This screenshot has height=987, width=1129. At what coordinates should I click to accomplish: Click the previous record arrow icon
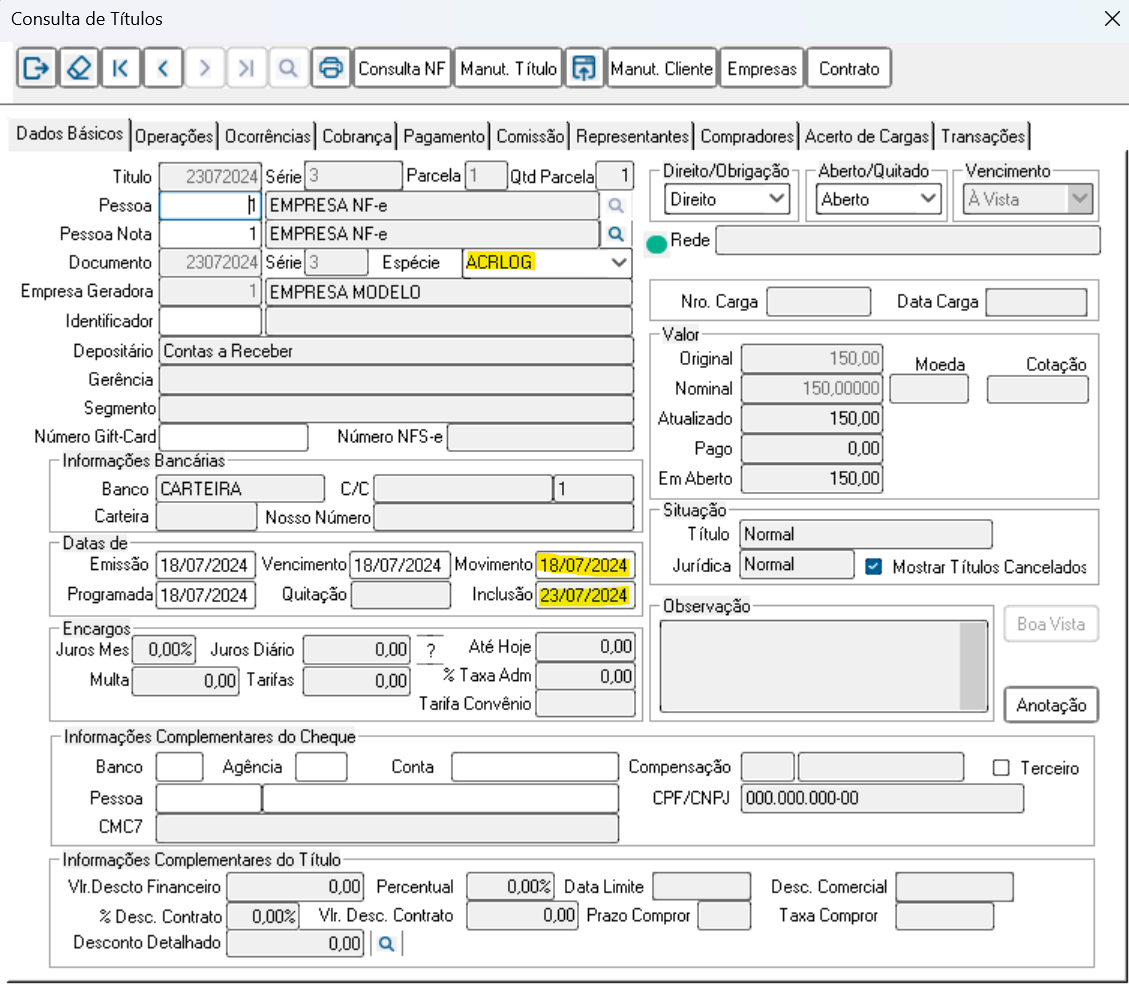pyautogui.click(x=162, y=69)
